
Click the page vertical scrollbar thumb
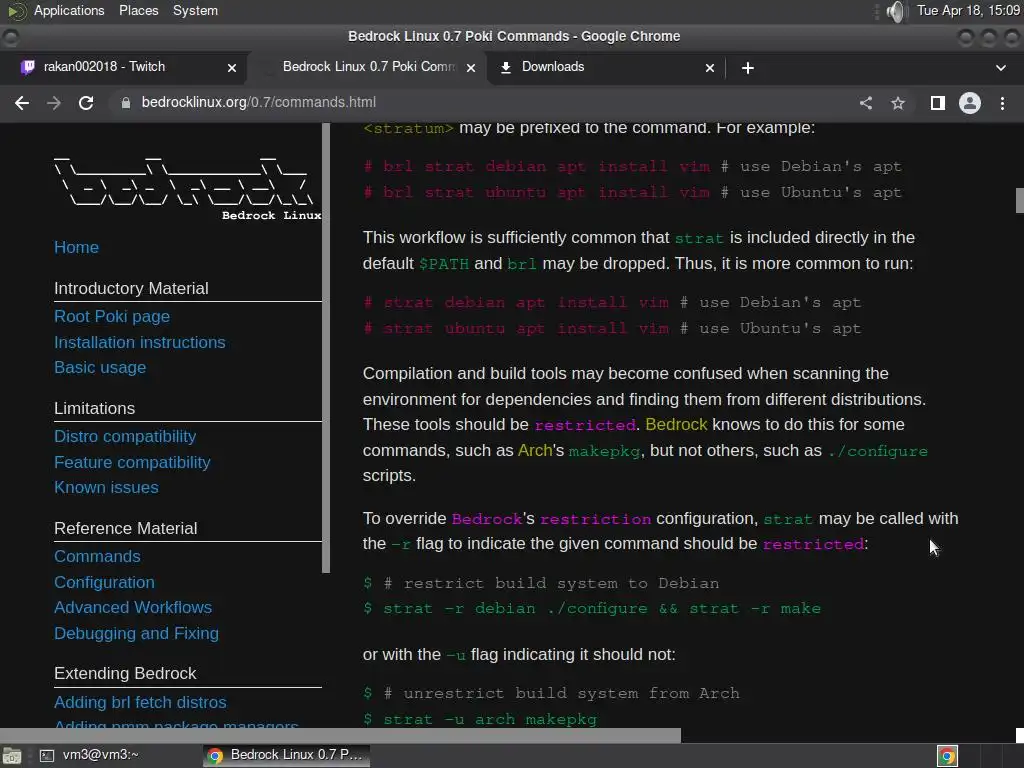point(1019,200)
